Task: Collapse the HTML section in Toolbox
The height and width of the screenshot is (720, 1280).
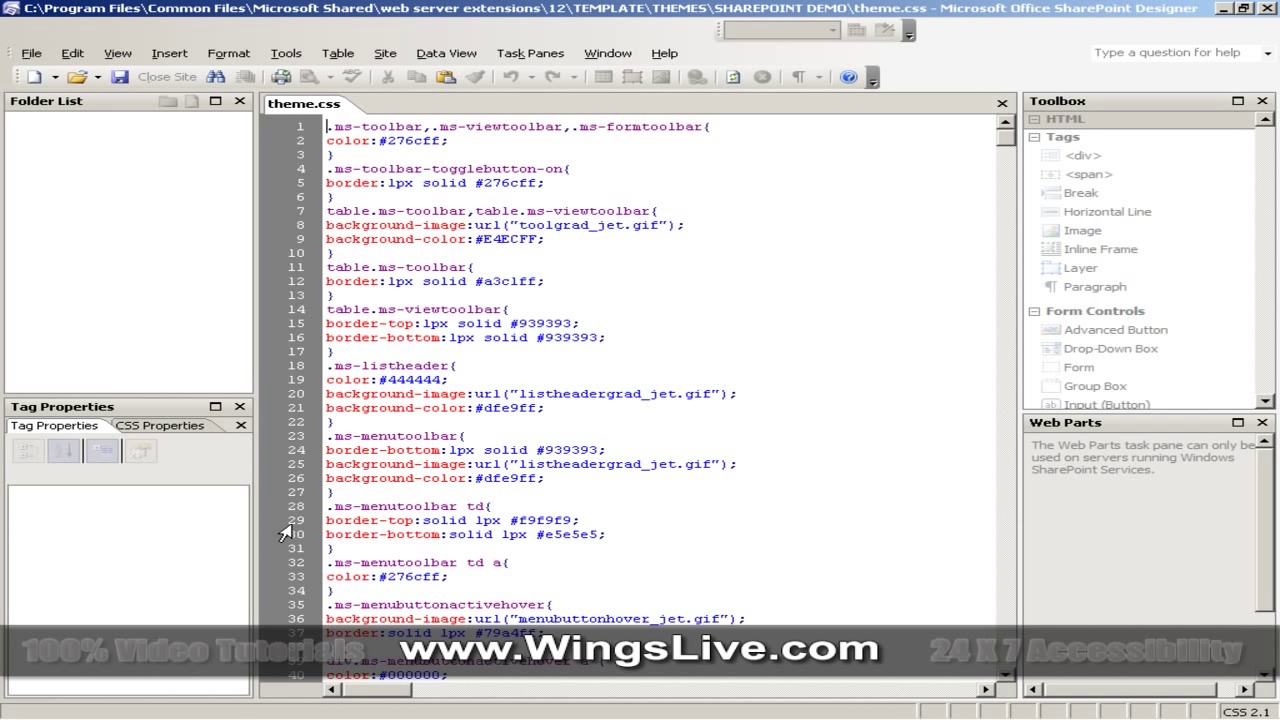Action: pyautogui.click(x=1035, y=119)
